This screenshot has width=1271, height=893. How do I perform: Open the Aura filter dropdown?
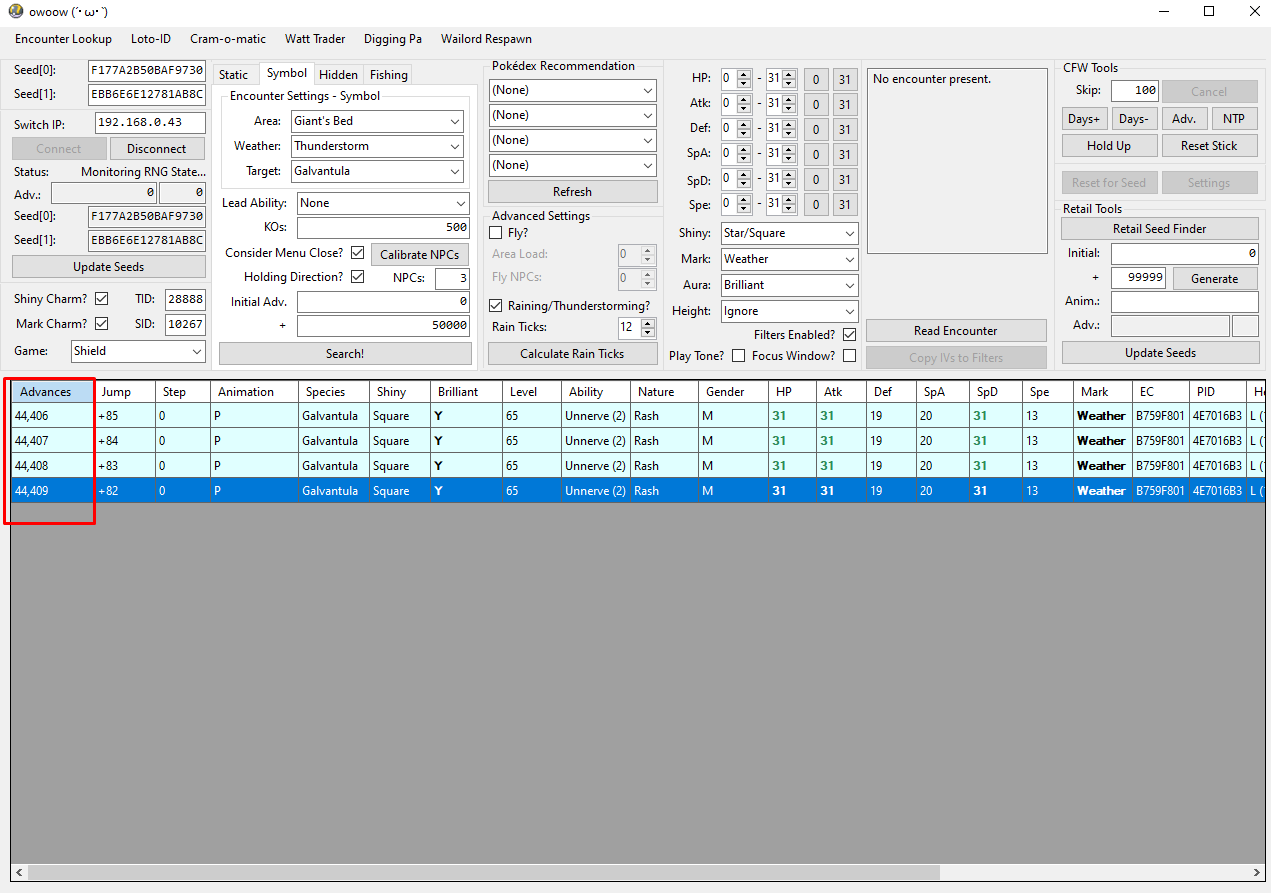click(x=790, y=285)
